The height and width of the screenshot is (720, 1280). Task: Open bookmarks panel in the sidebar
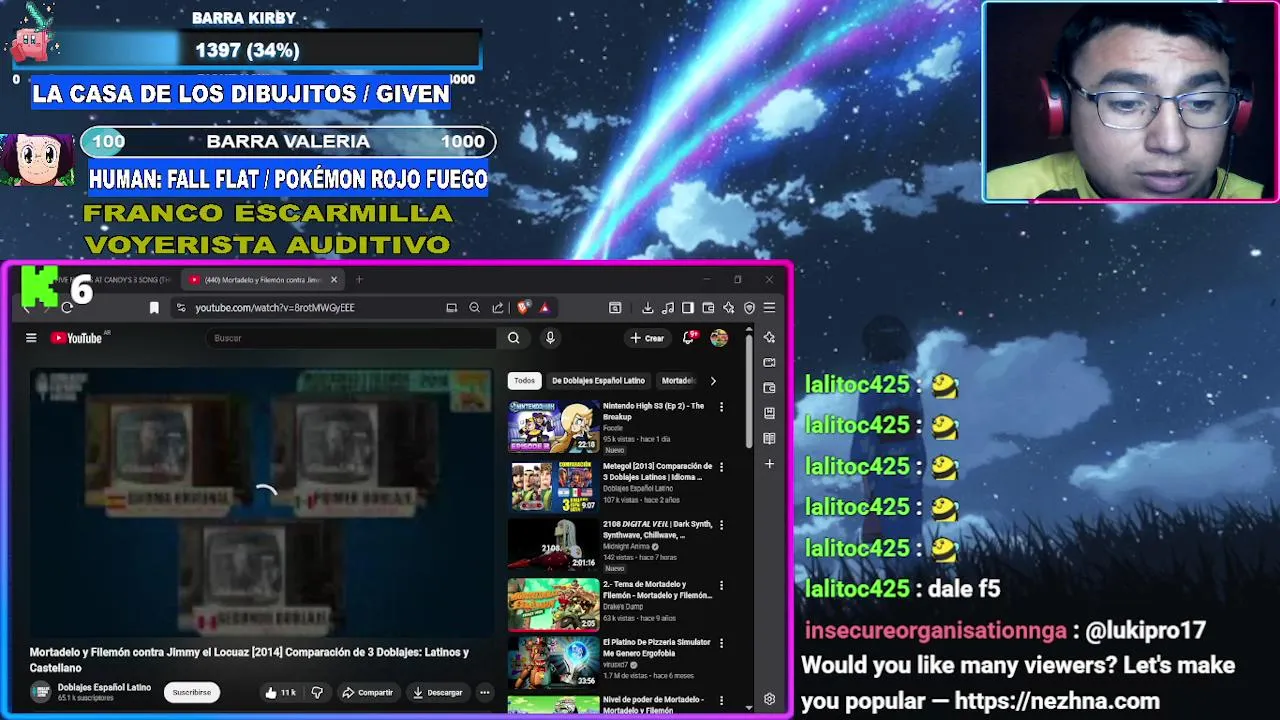click(769, 413)
